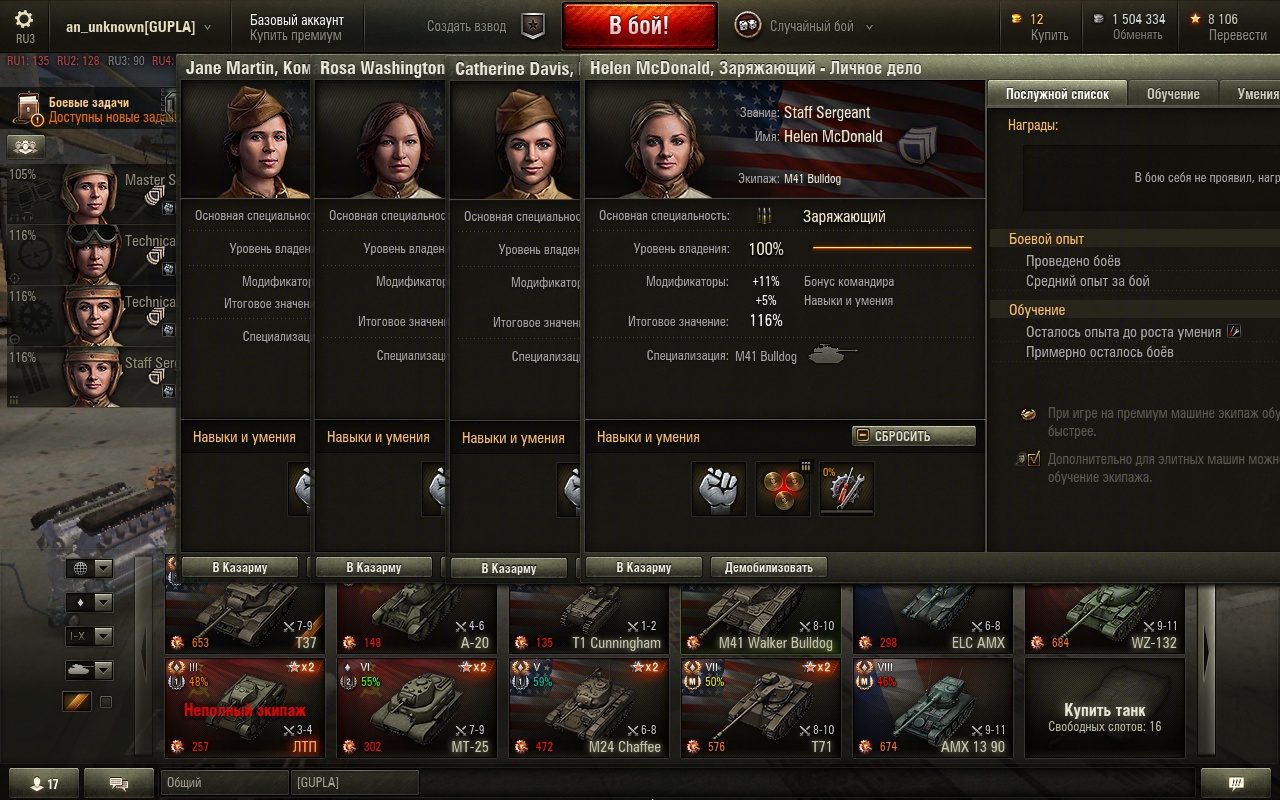Screen dimensions: 1280x800
Task: Select the M24 Chaffee tank
Action: [x=589, y=707]
